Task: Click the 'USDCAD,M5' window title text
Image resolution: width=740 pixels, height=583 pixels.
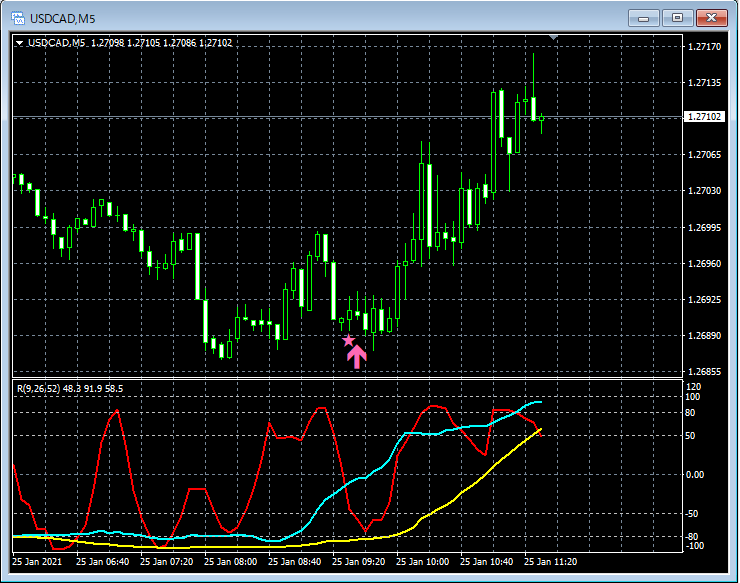Action: 62,19
